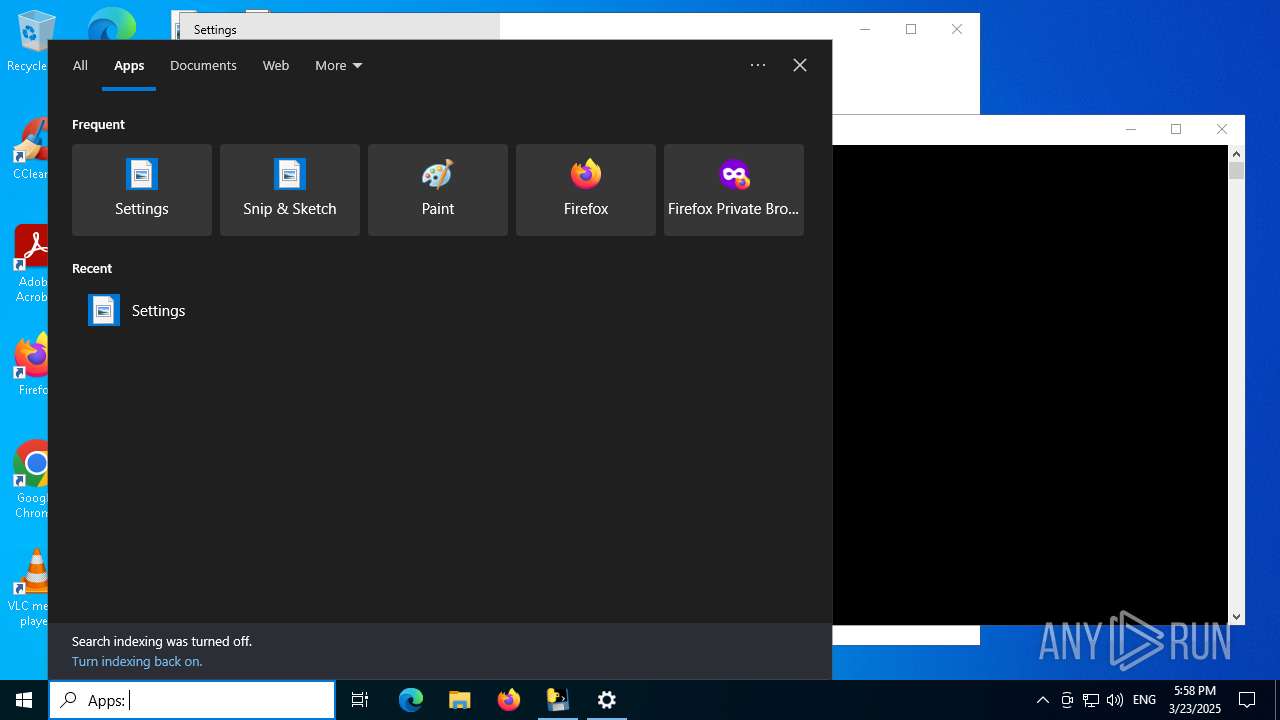1280x720 pixels.
Task: Switch to Documents search tab
Action: click(x=203, y=65)
